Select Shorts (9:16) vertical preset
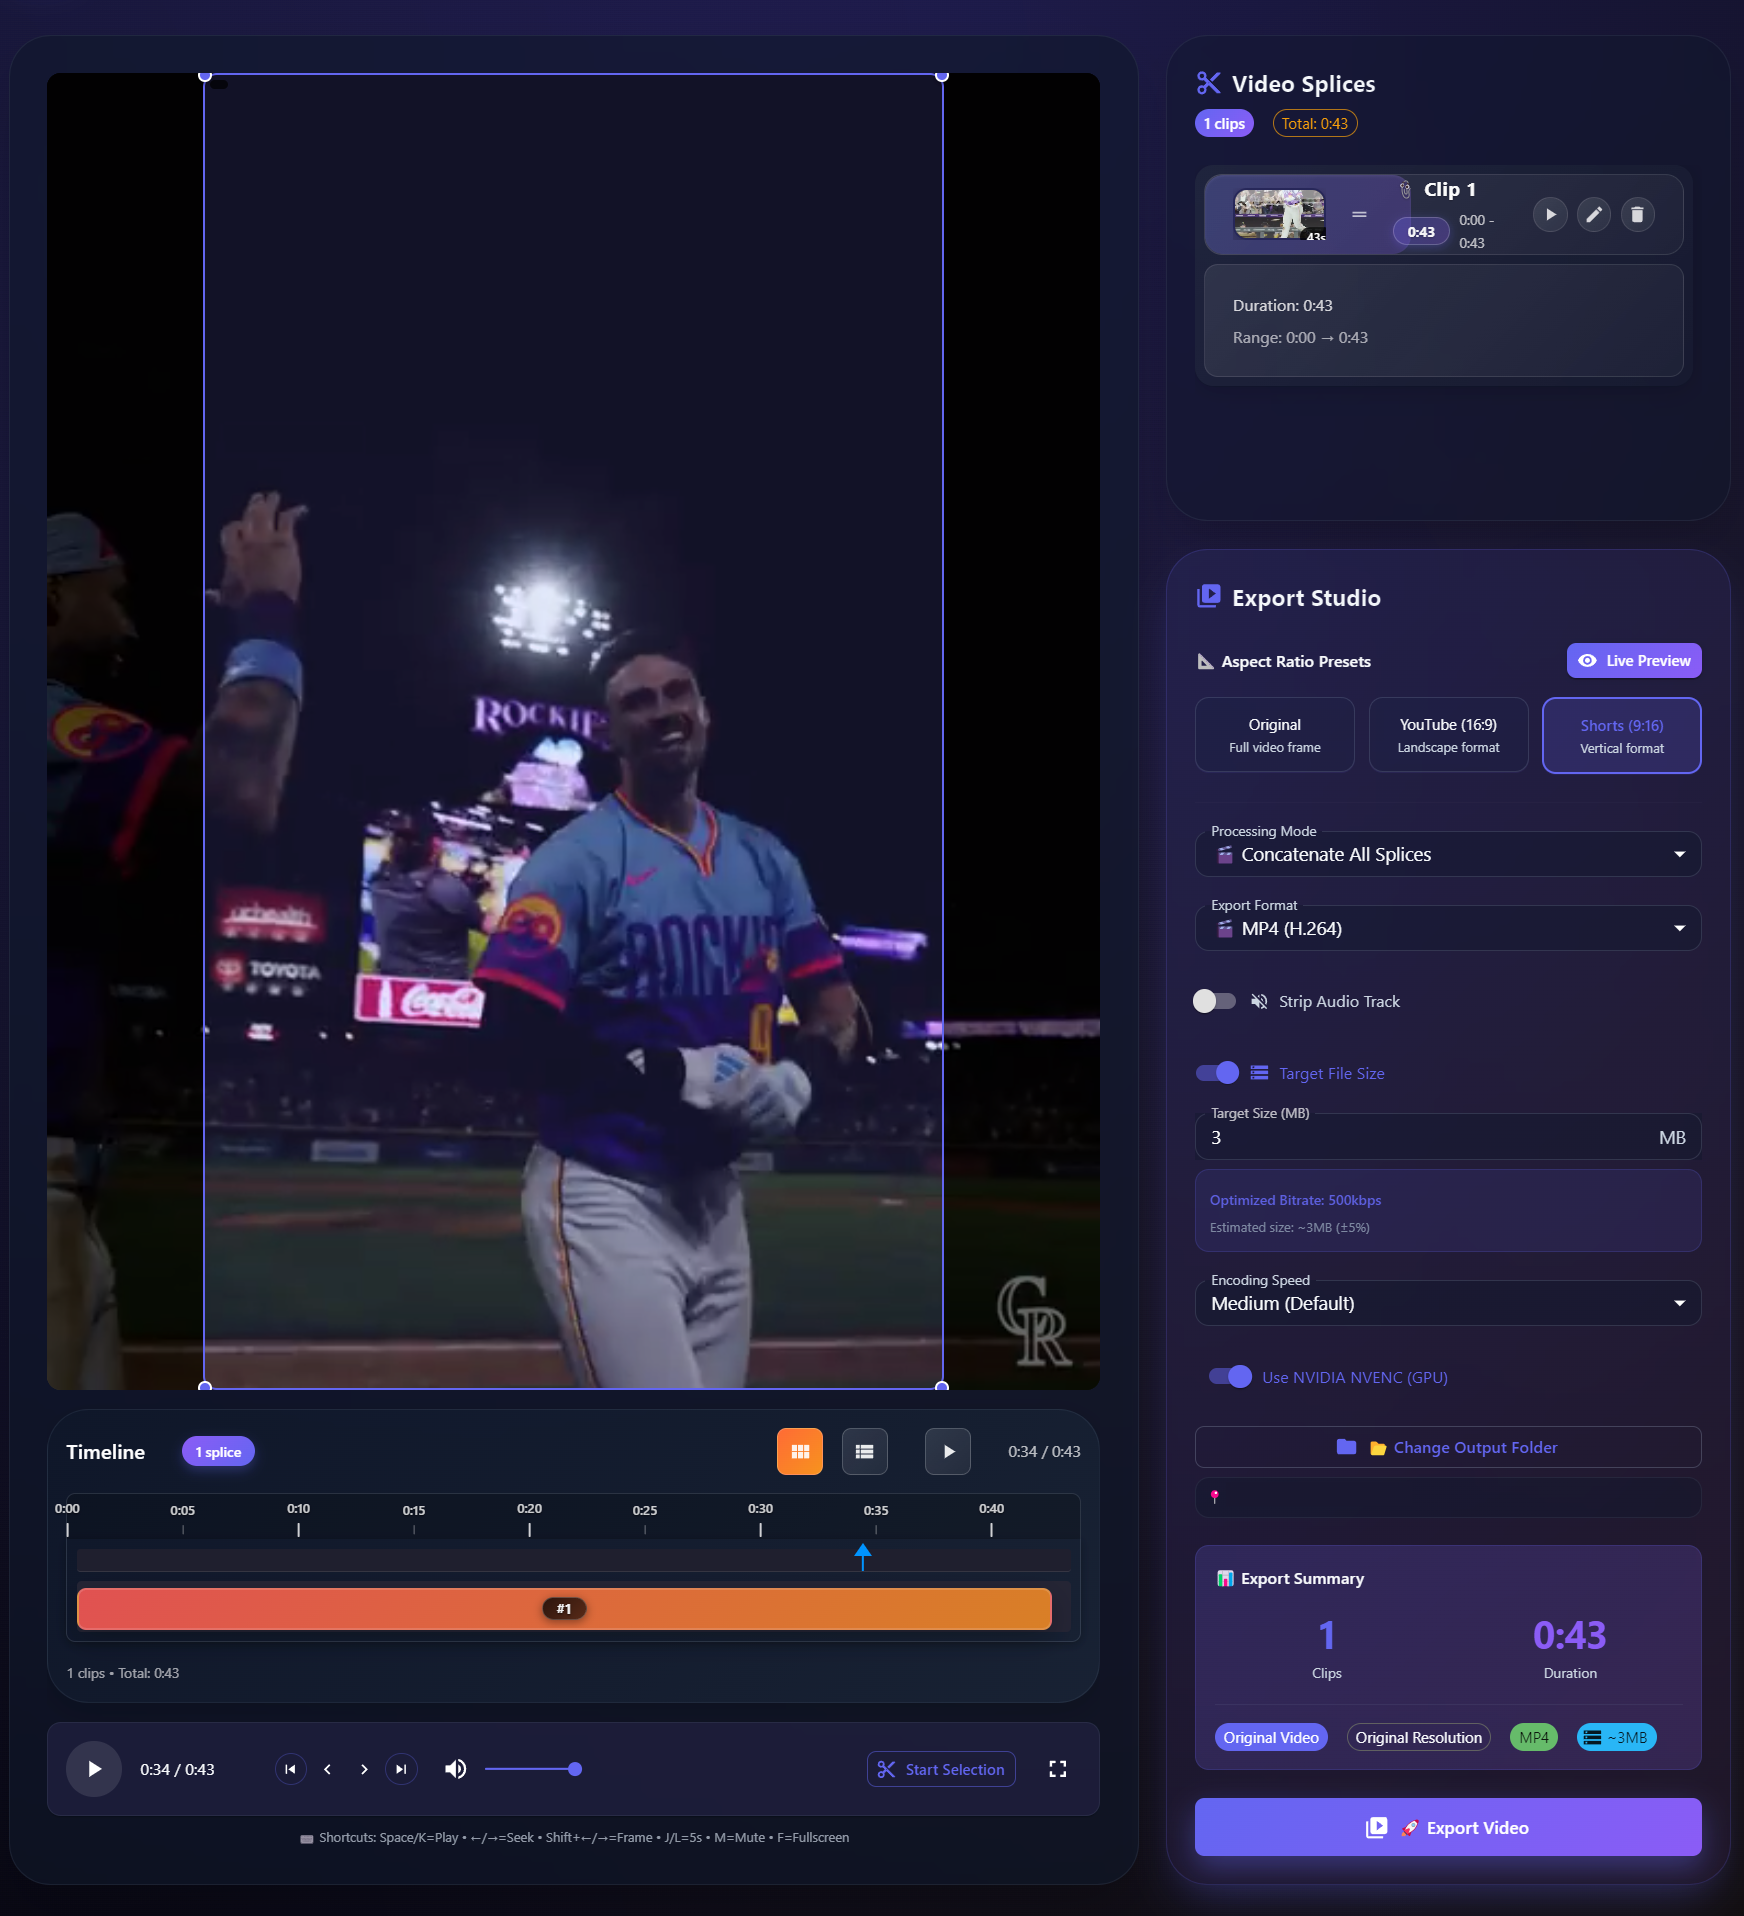The width and height of the screenshot is (1744, 1916). (x=1622, y=735)
